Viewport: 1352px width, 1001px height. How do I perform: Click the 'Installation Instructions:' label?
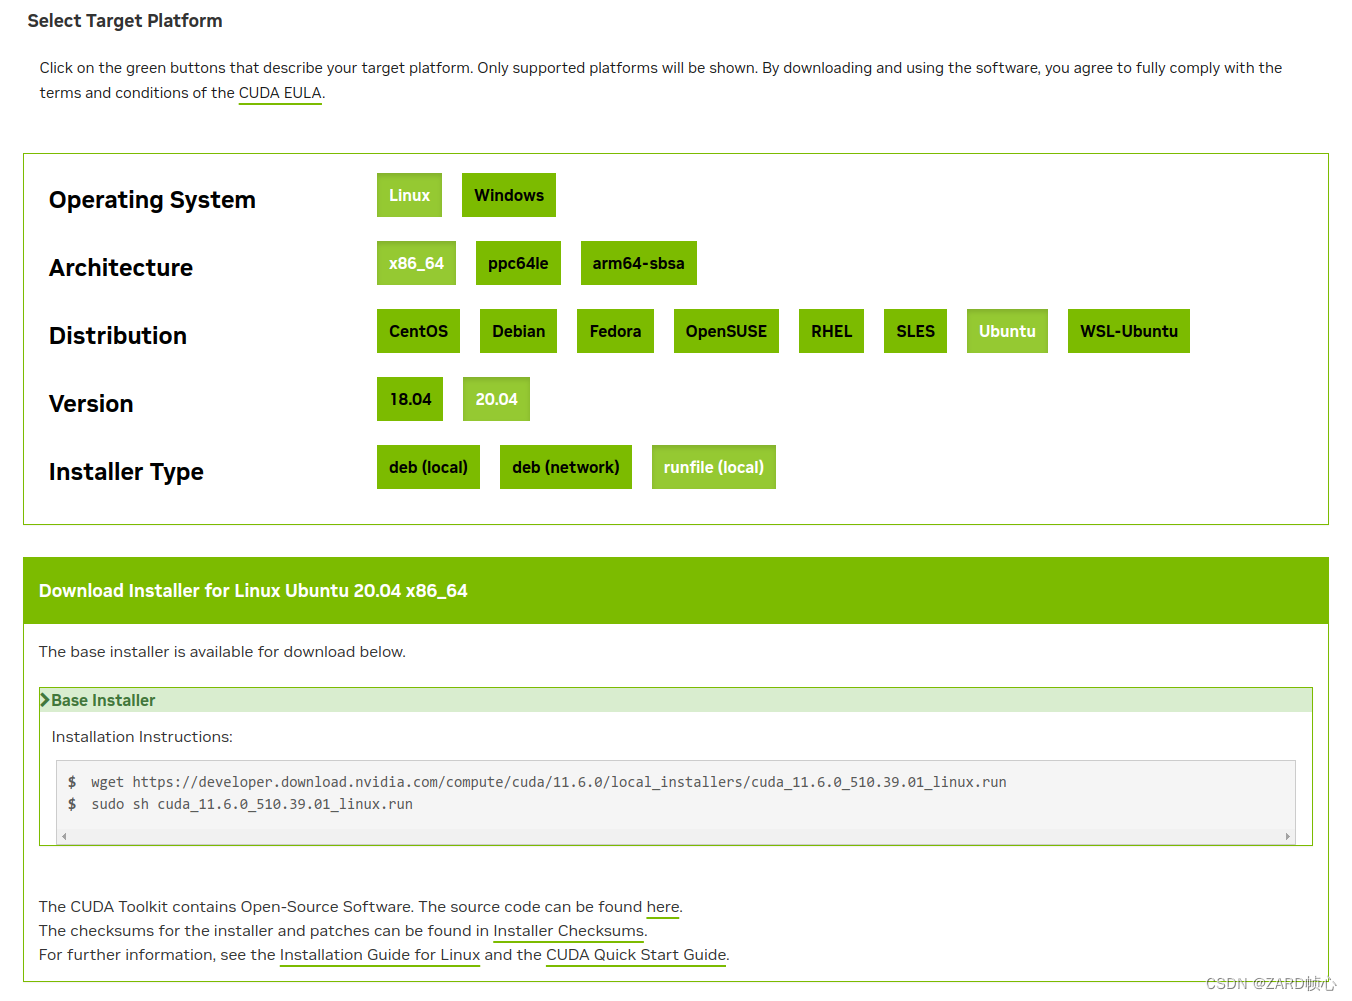point(142,737)
